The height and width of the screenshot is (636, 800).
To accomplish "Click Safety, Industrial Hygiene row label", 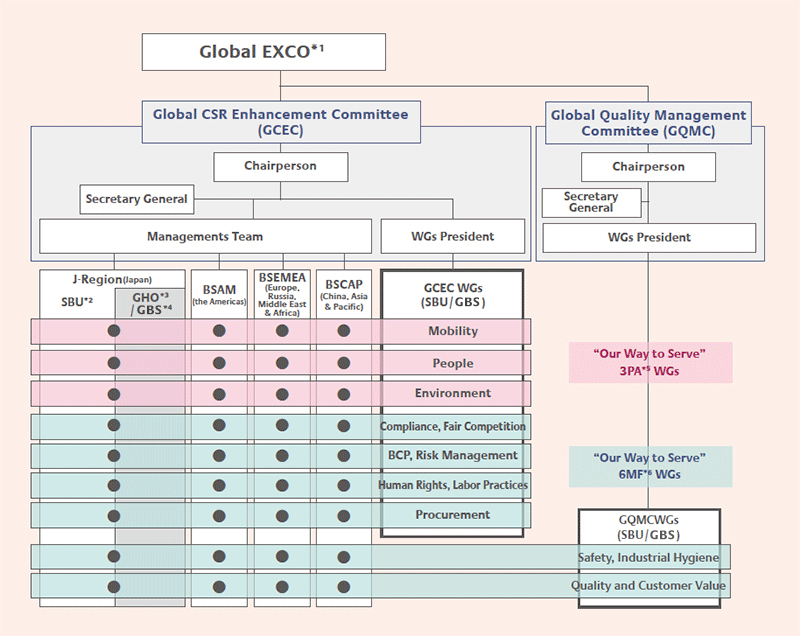I will click(x=648, y=557).
